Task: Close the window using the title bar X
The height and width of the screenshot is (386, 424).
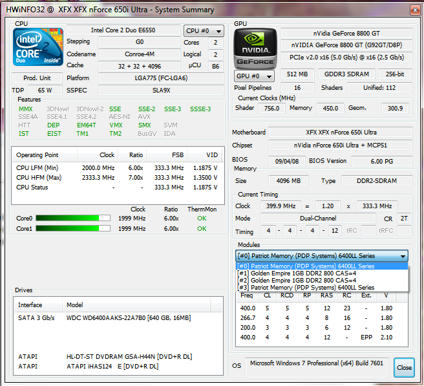Action: [415, 10]
